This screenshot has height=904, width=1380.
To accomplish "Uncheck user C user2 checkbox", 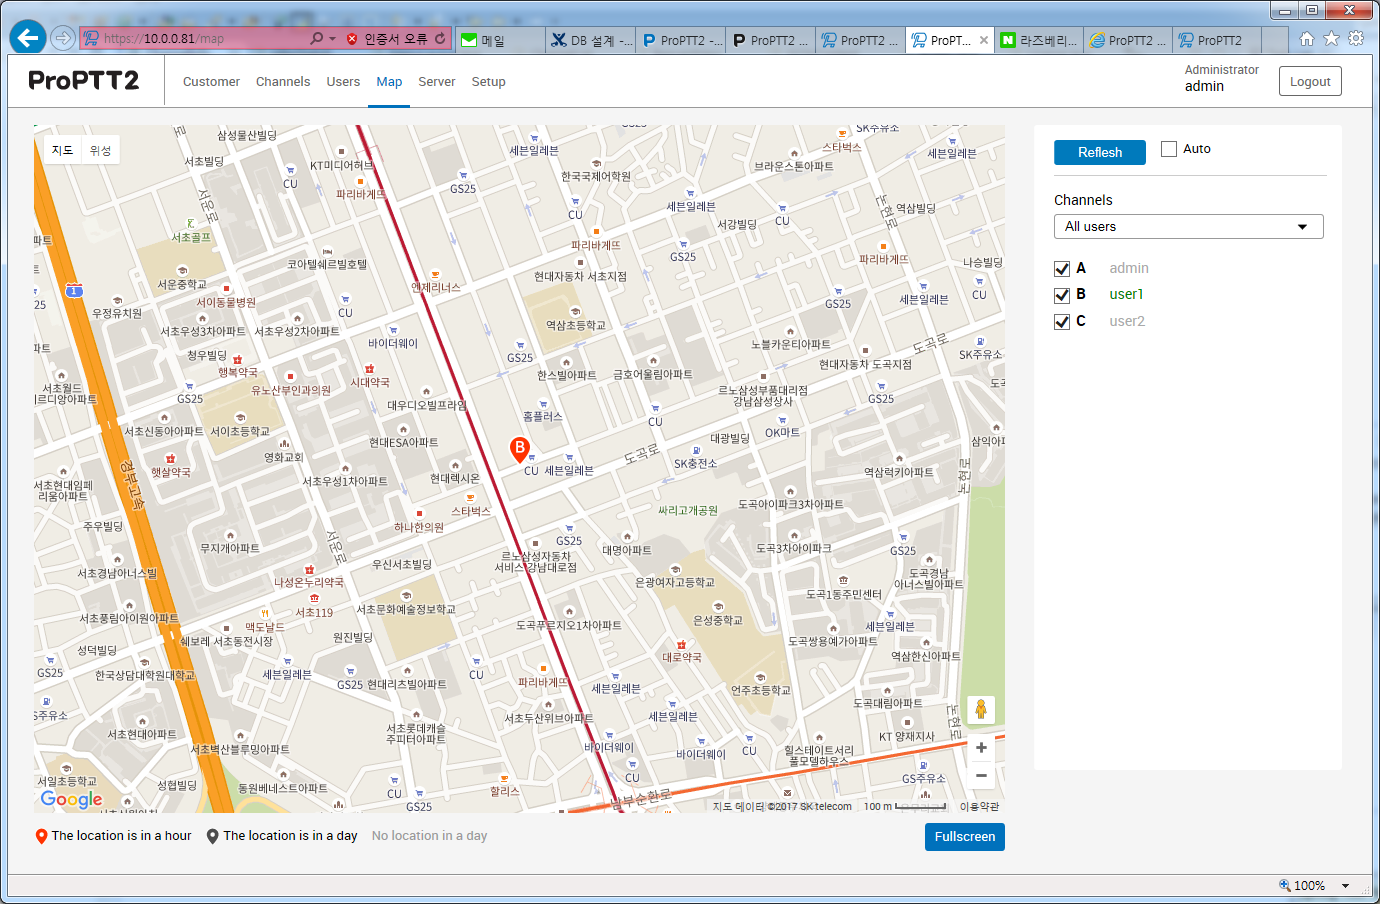I will [1062, 322].
